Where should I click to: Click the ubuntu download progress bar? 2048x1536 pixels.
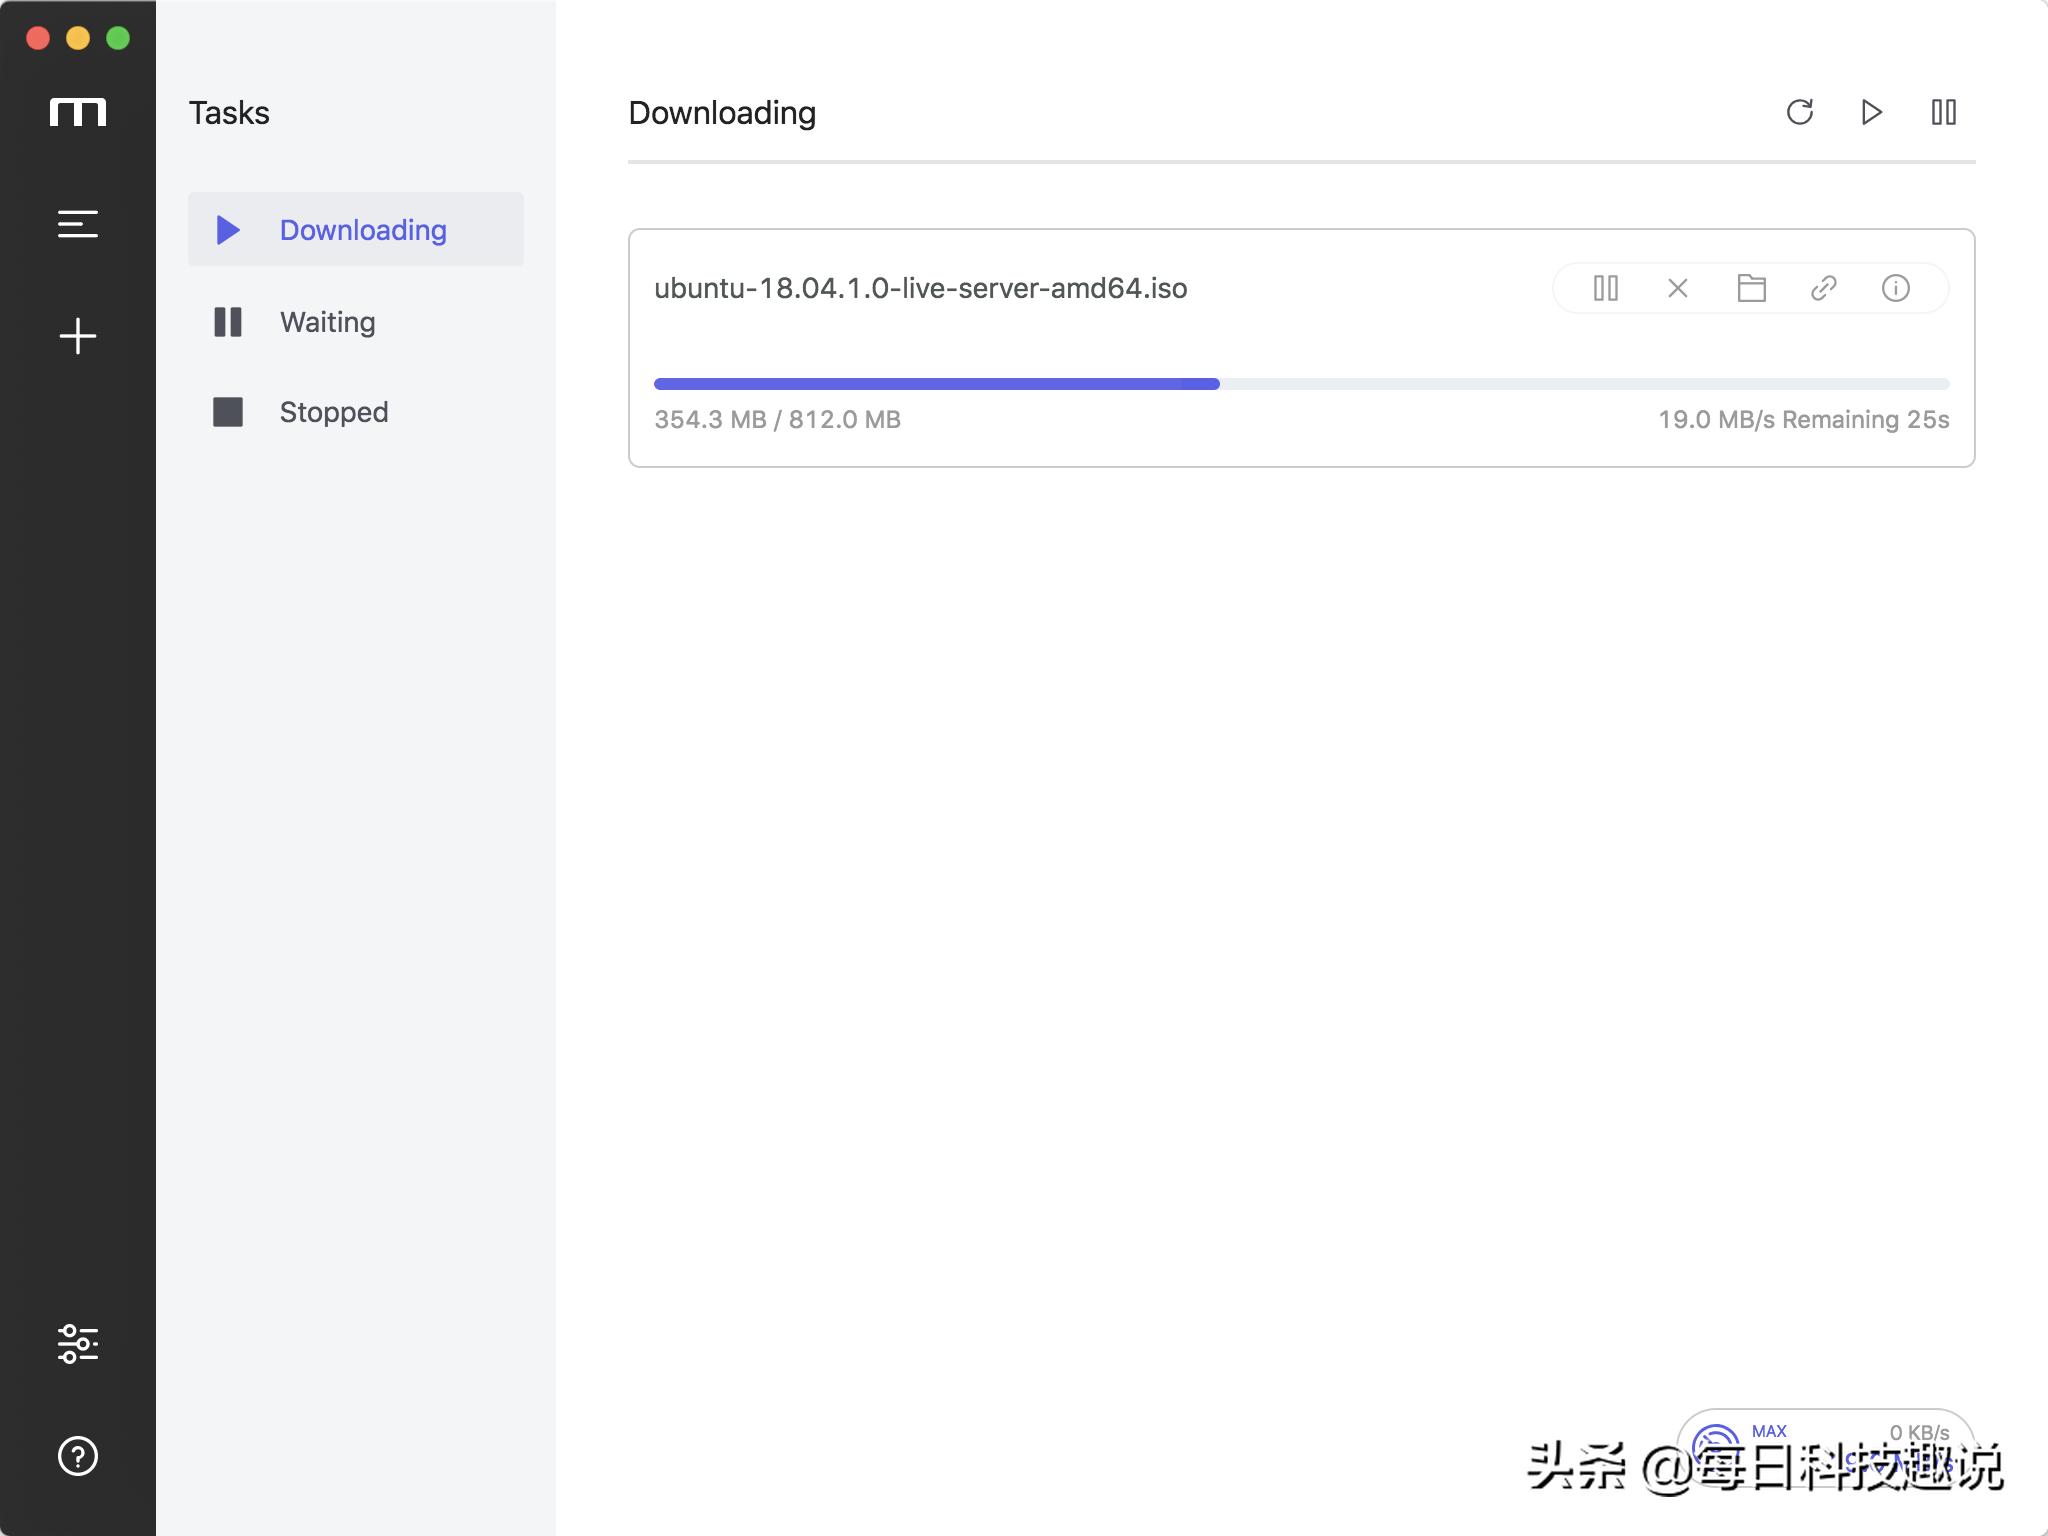click(x=1300, y=384)
